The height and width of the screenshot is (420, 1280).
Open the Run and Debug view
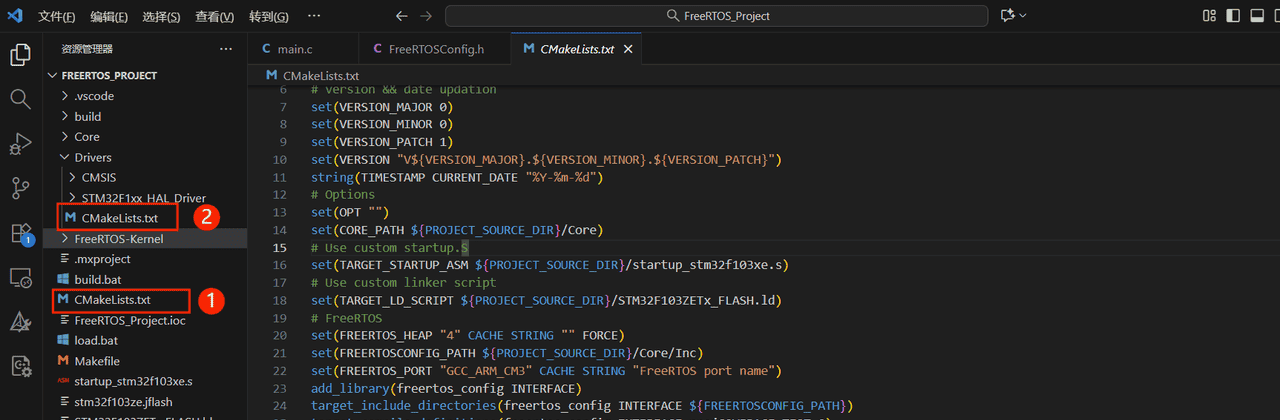click(x=20, y=143)
